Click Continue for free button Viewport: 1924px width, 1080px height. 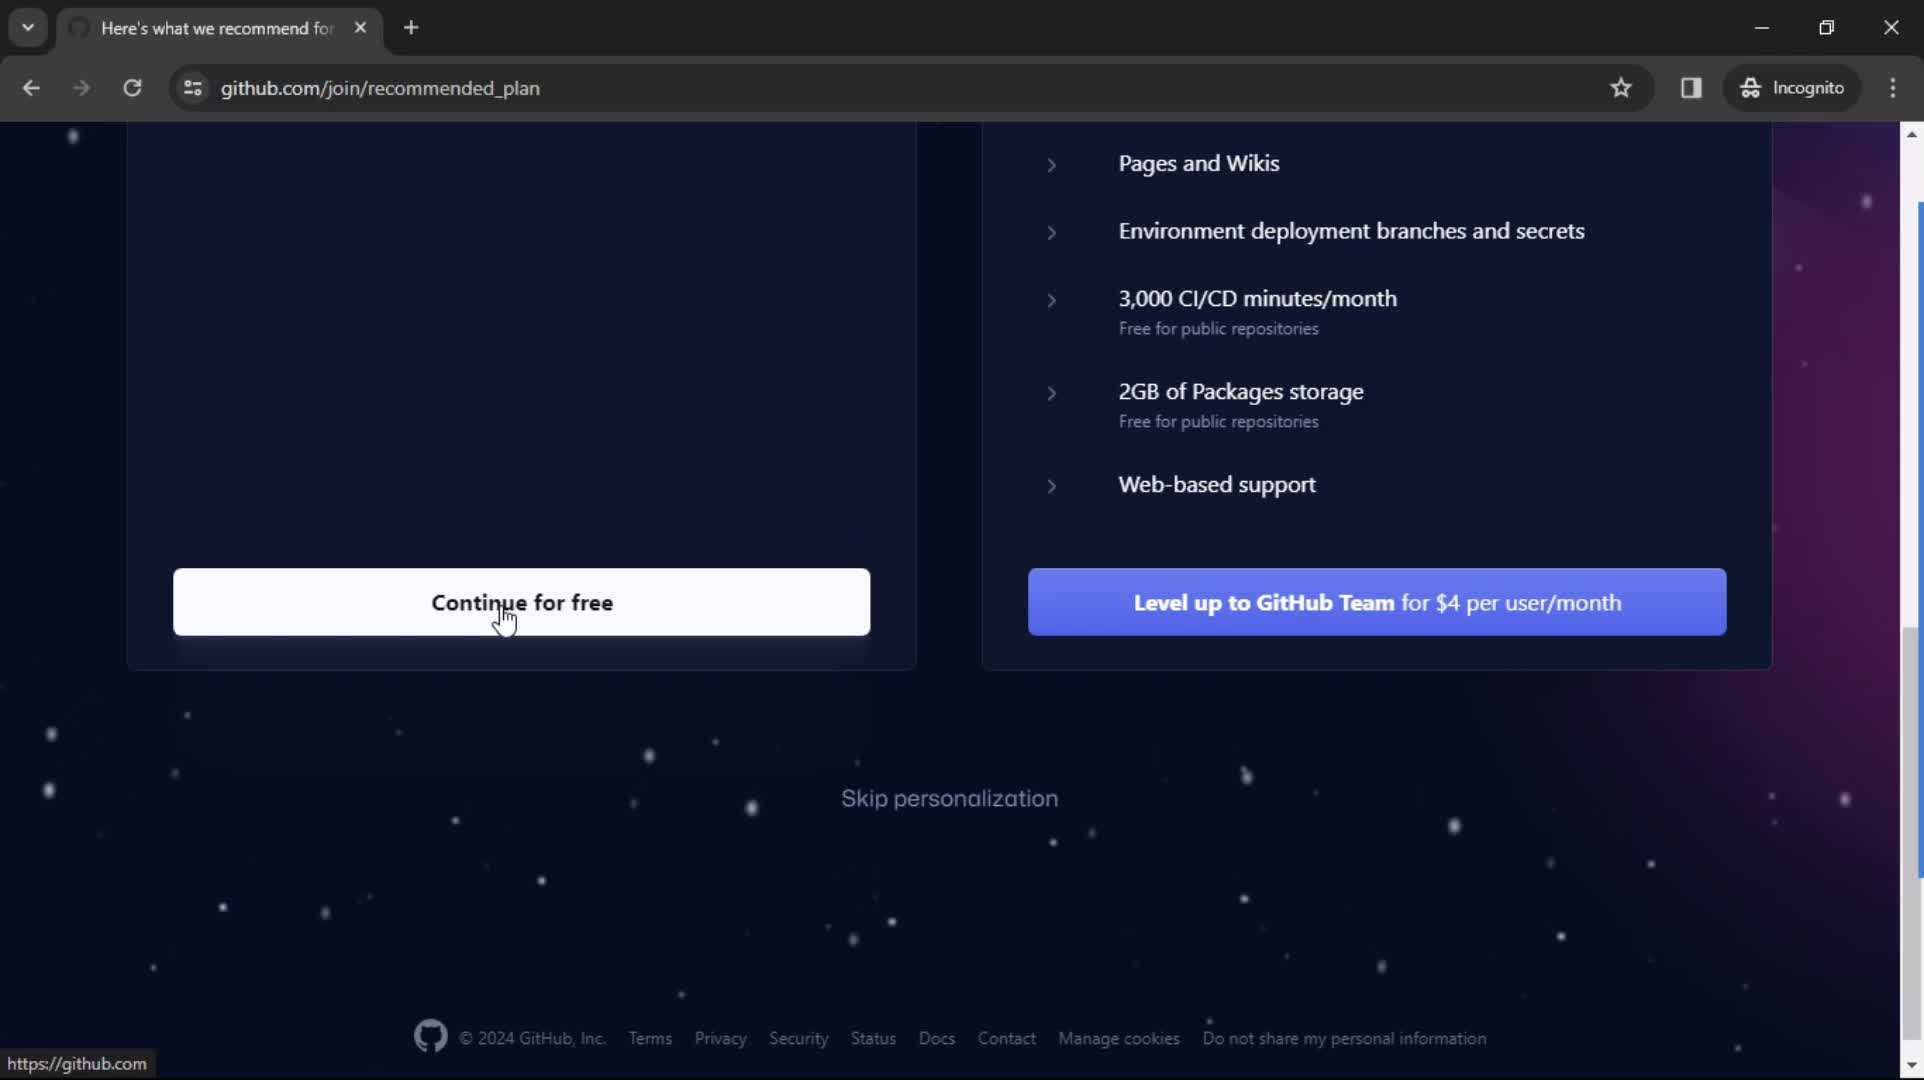(x=521, y=601)
